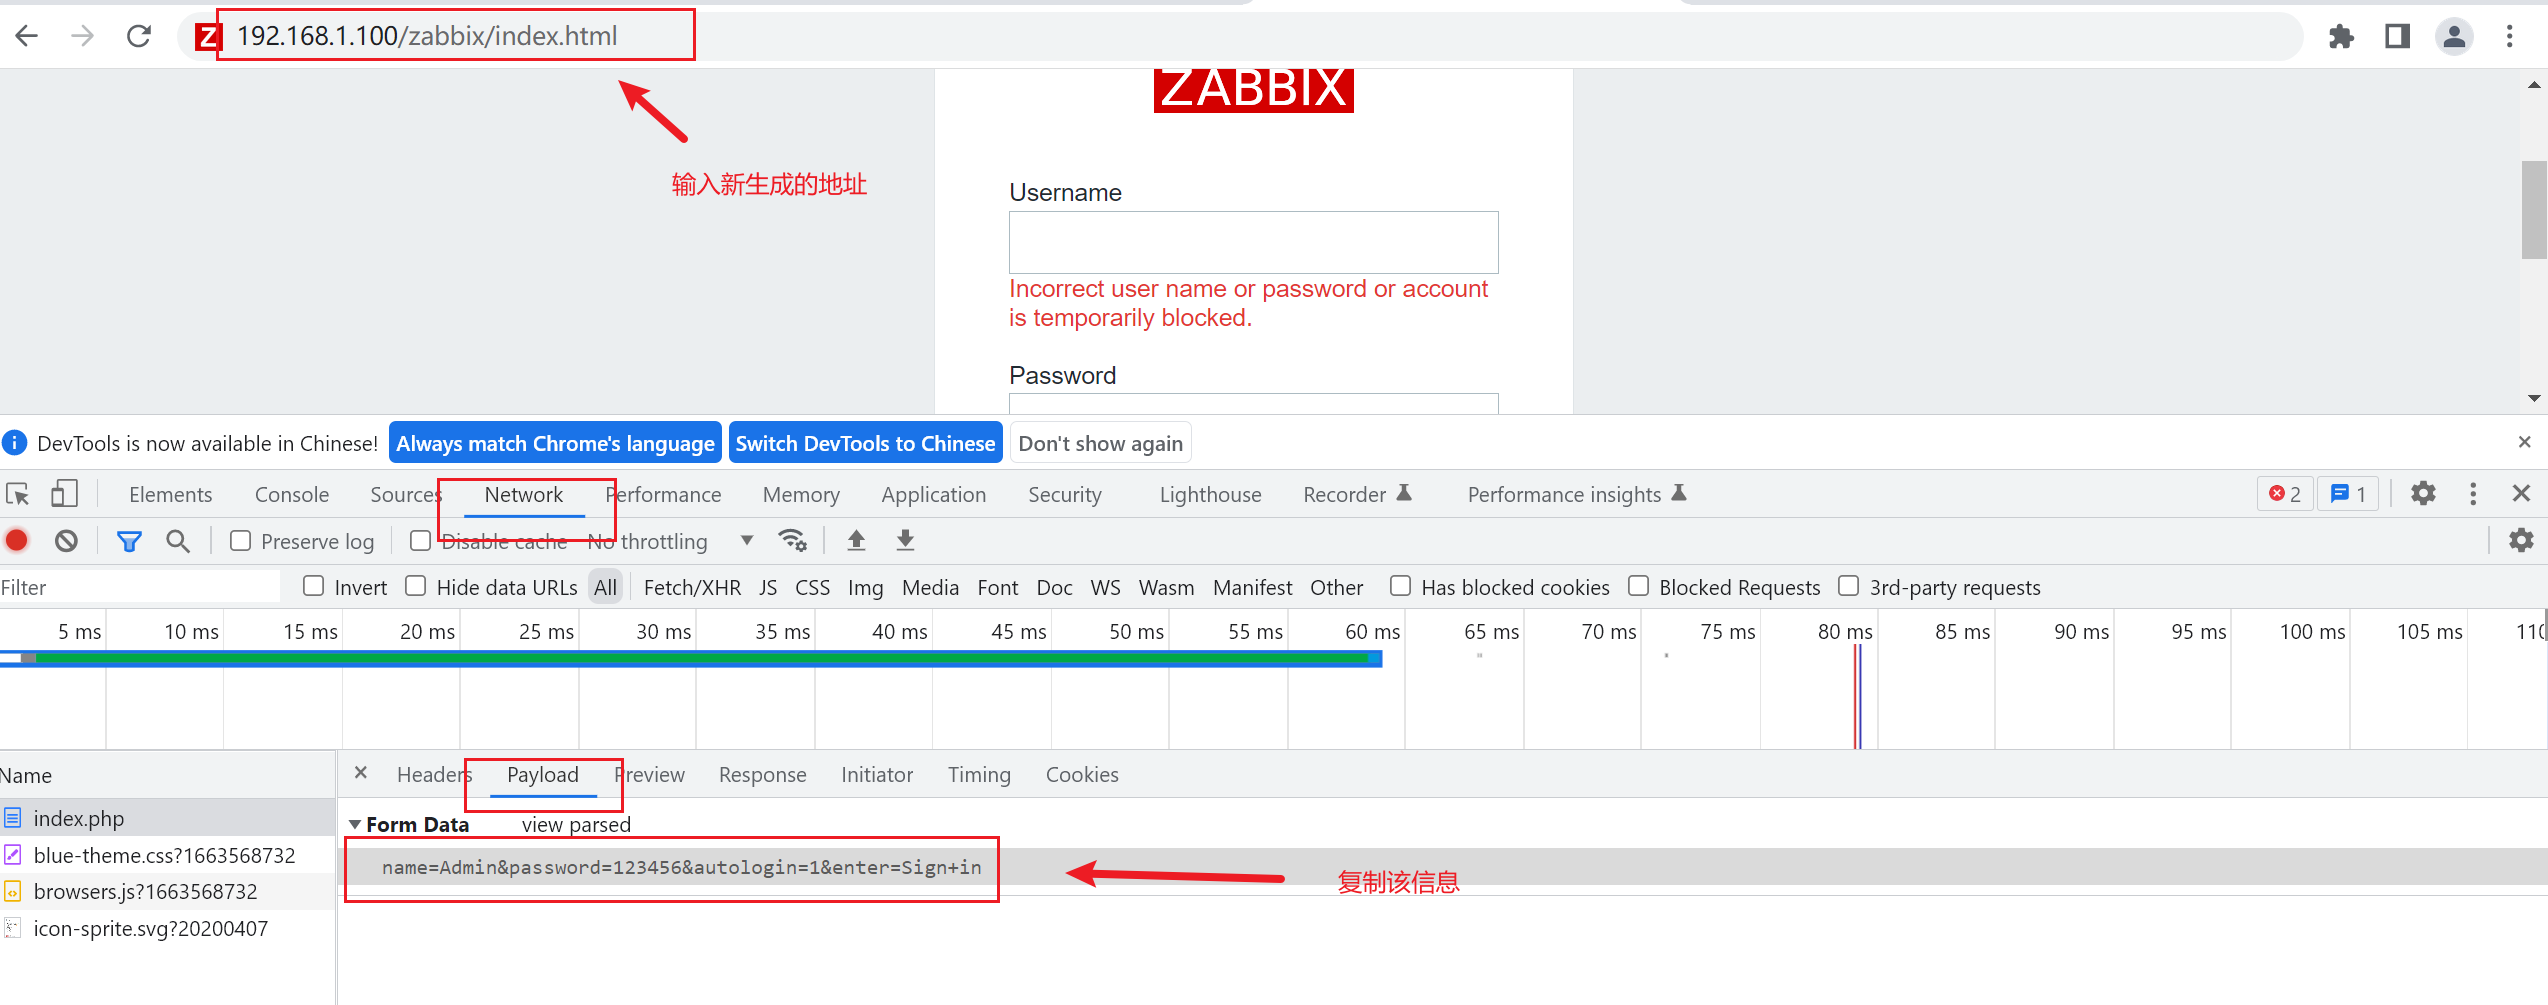The image size is (2548, 1005).
Task: Click the import HAR upload icon
Action: (x=856, y=541)
